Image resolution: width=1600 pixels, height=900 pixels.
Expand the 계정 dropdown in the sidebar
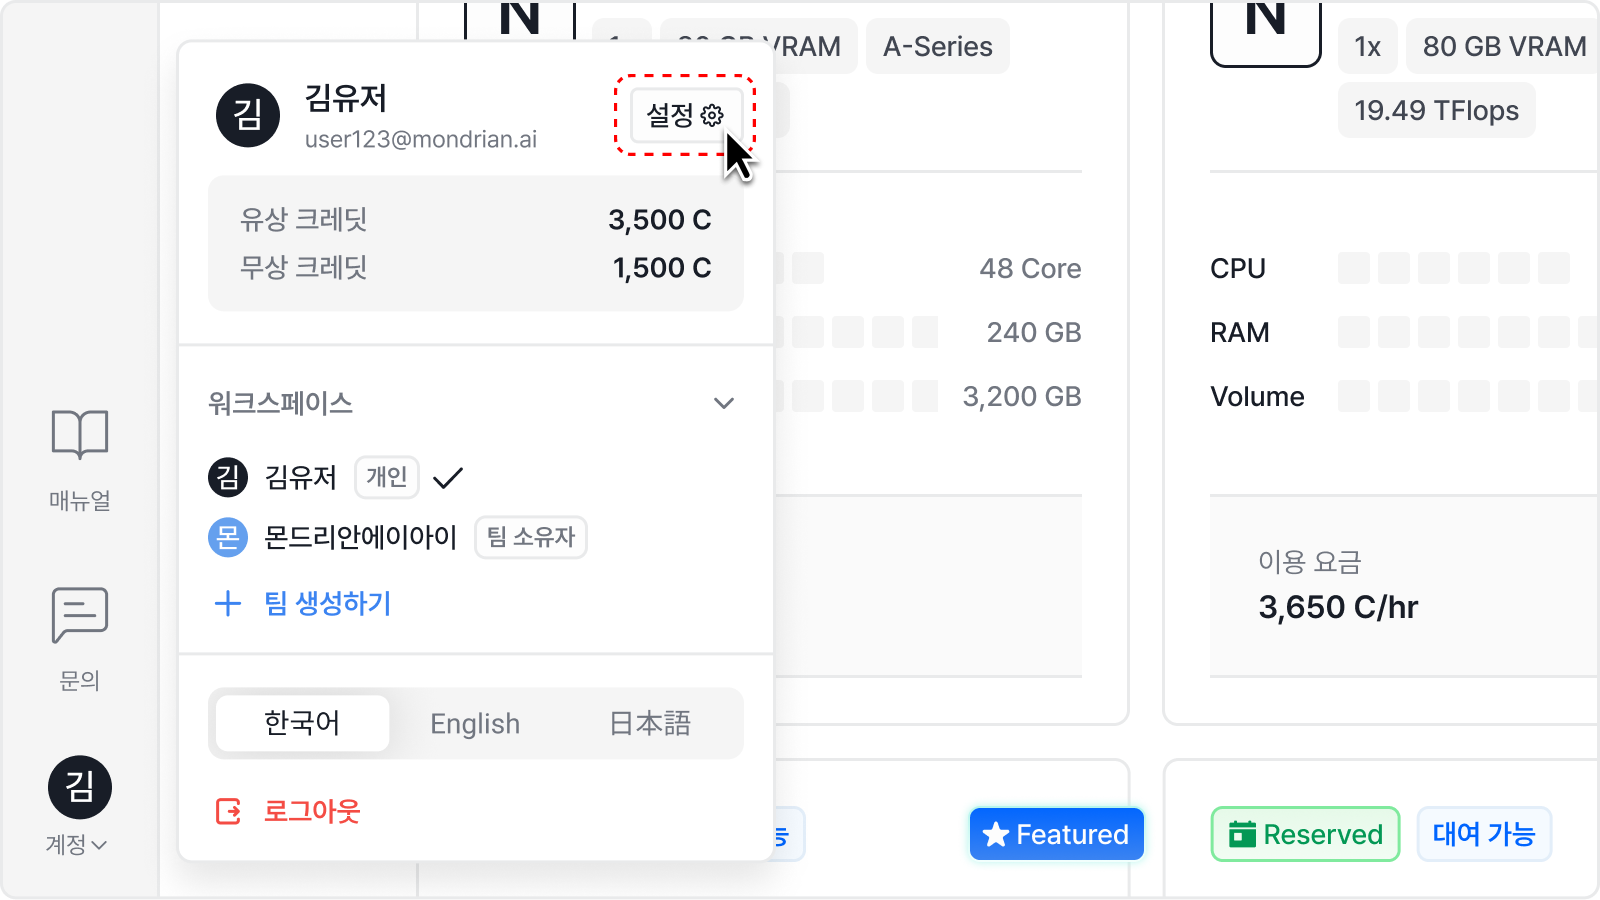(x=76, y=845)
